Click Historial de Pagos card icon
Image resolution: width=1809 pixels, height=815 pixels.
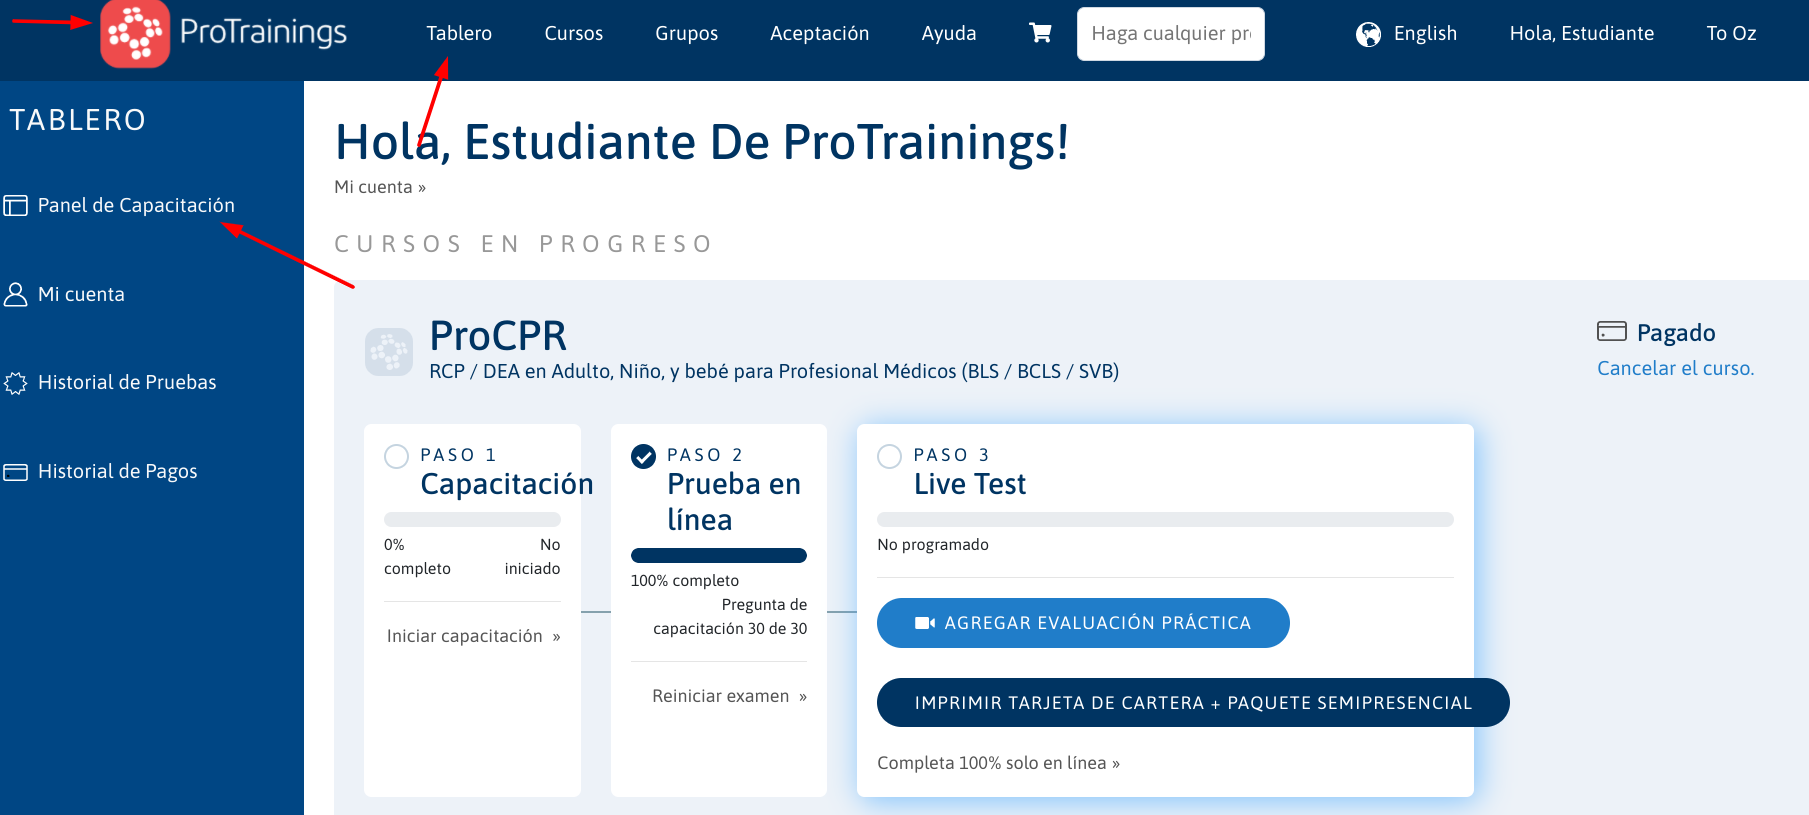(15, 472)
